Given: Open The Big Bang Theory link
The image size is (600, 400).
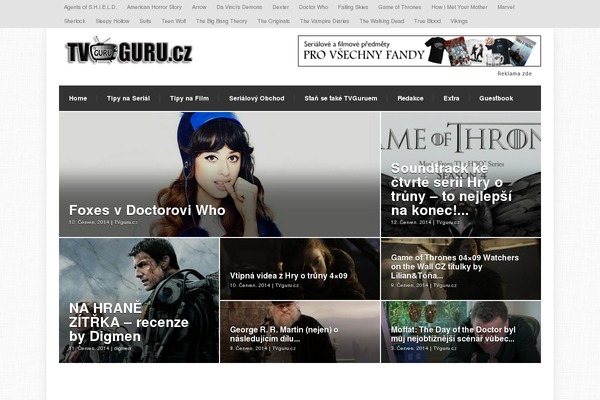Looking at the screenshot, I should 222,21.
